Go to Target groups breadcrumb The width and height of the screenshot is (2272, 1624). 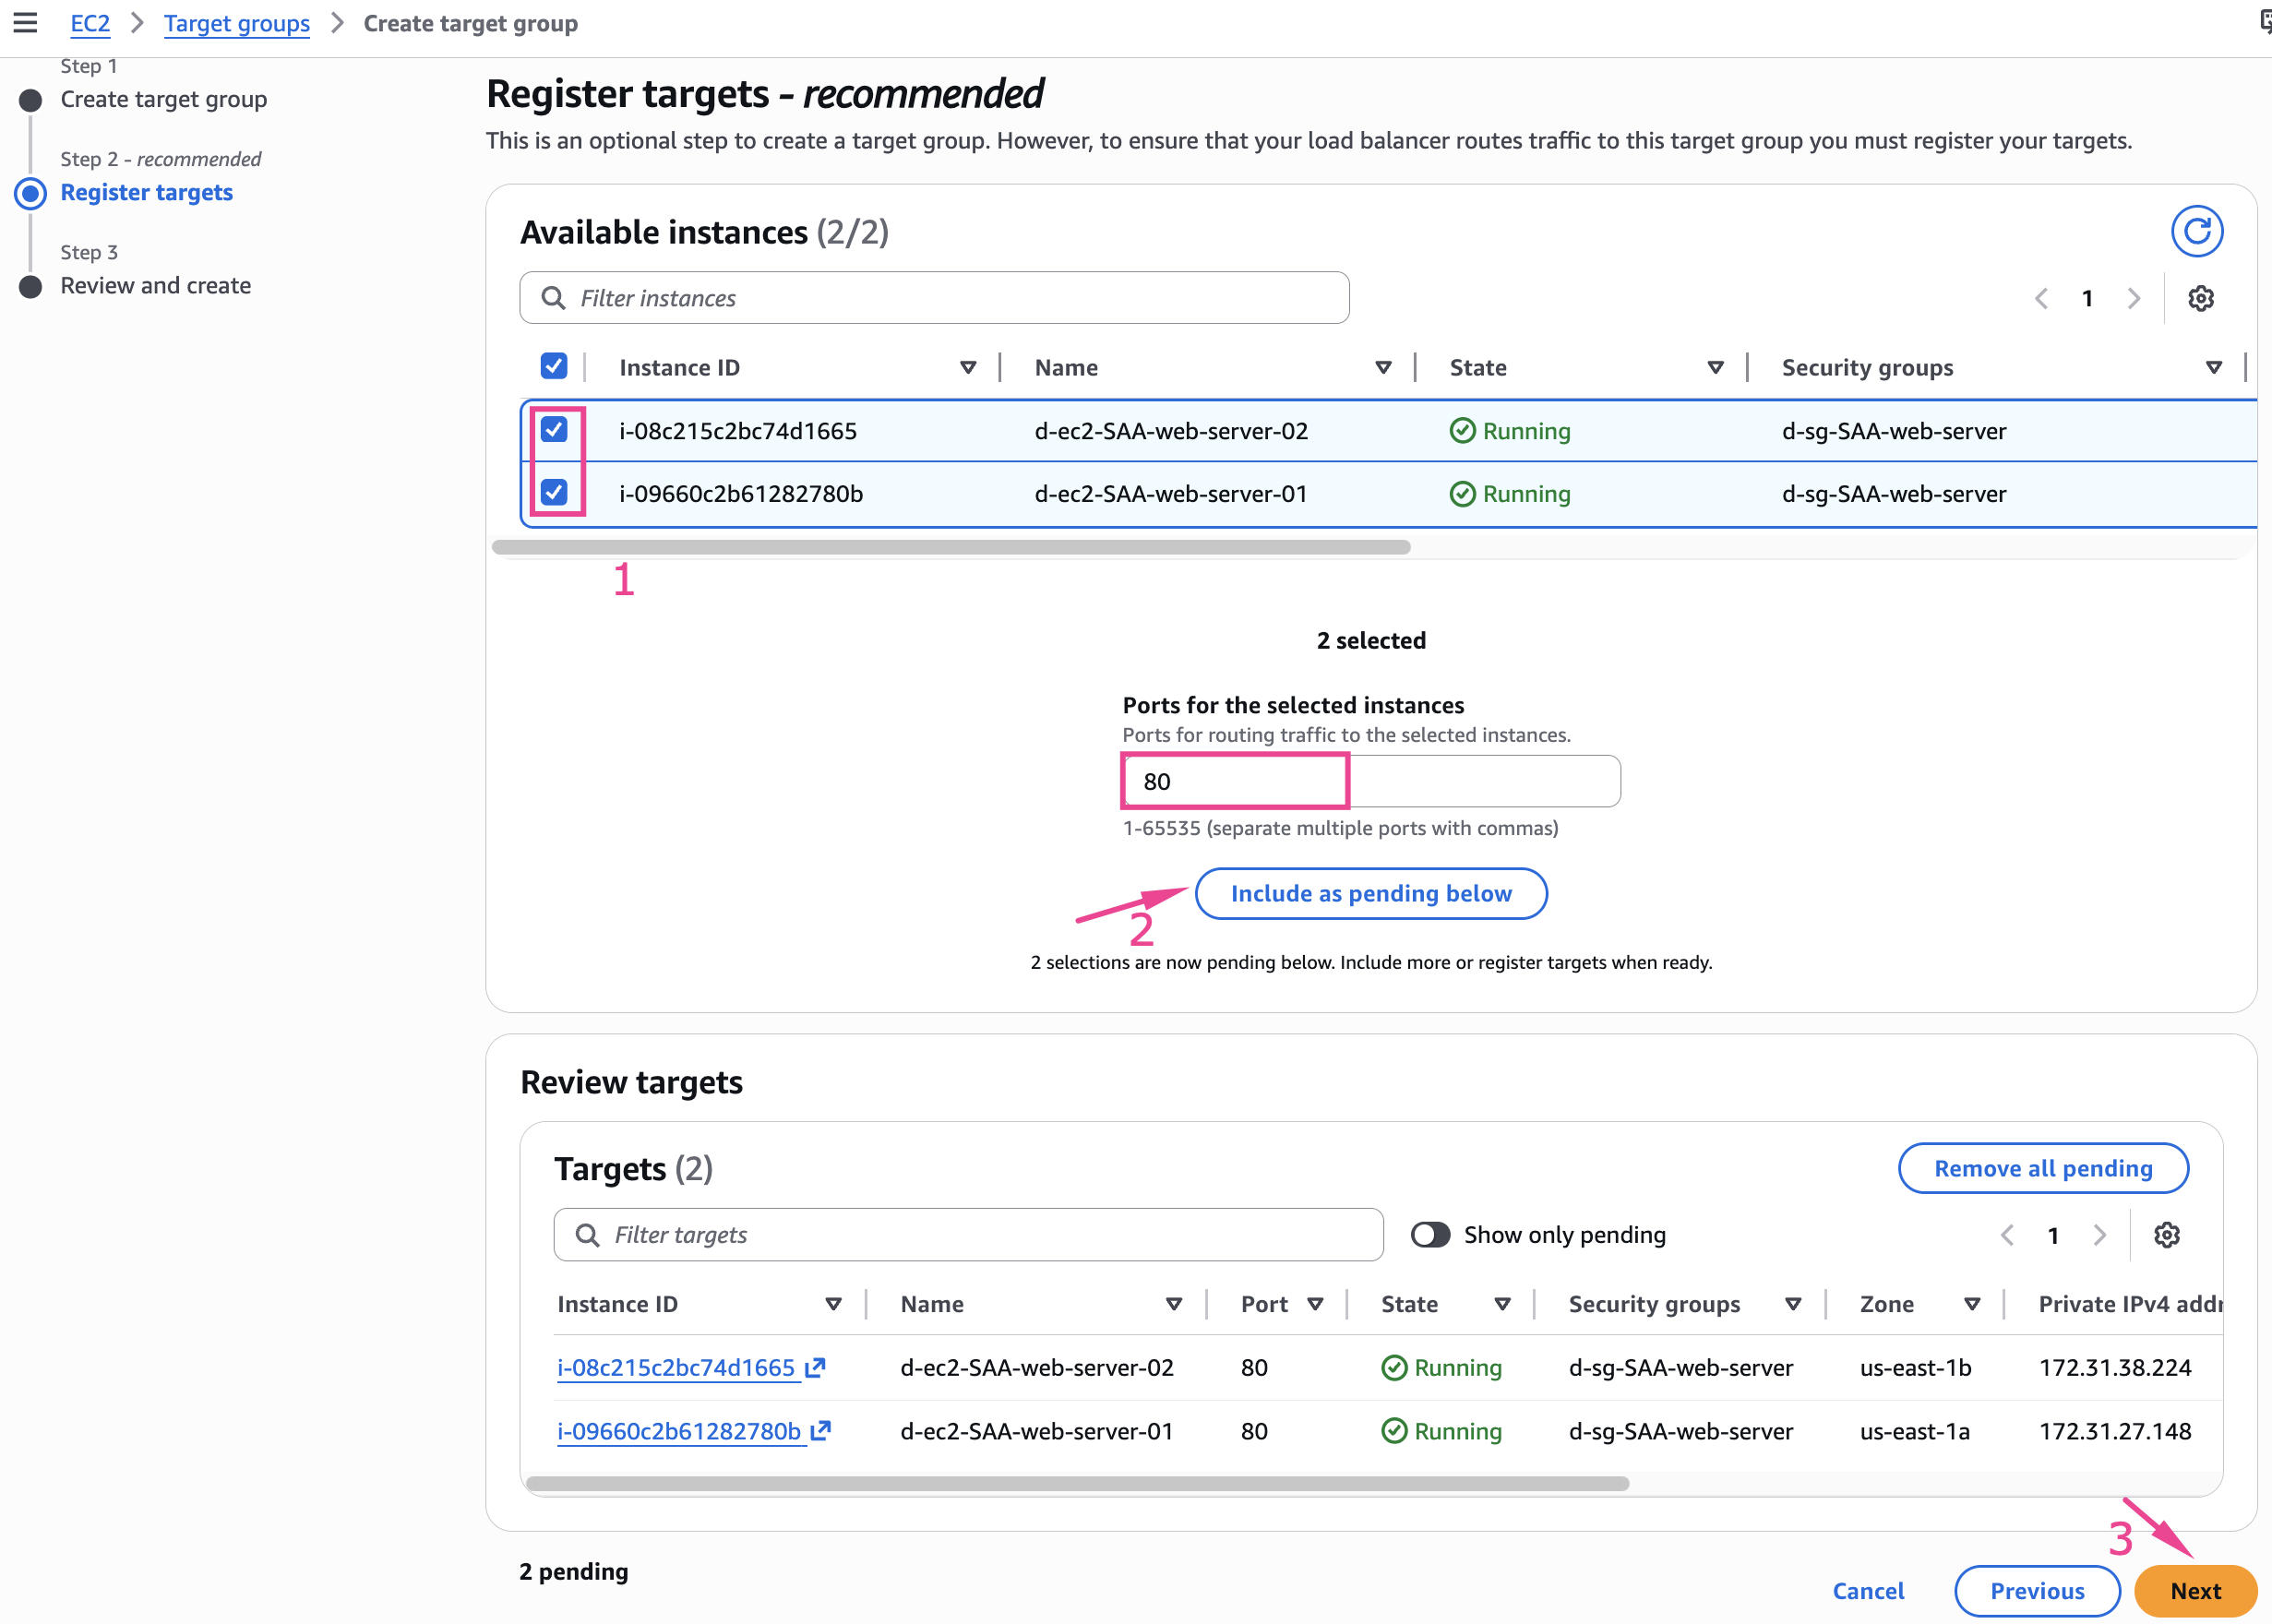[236, 23]
